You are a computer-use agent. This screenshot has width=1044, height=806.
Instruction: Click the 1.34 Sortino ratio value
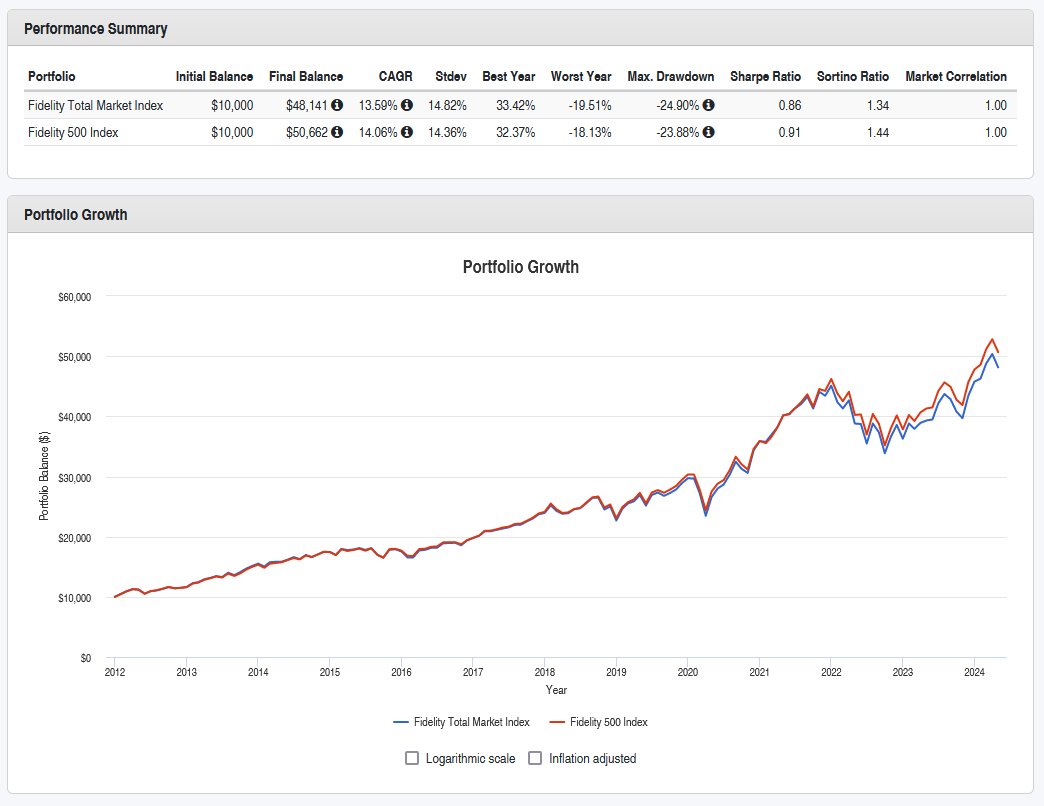(x=878, y=105)
